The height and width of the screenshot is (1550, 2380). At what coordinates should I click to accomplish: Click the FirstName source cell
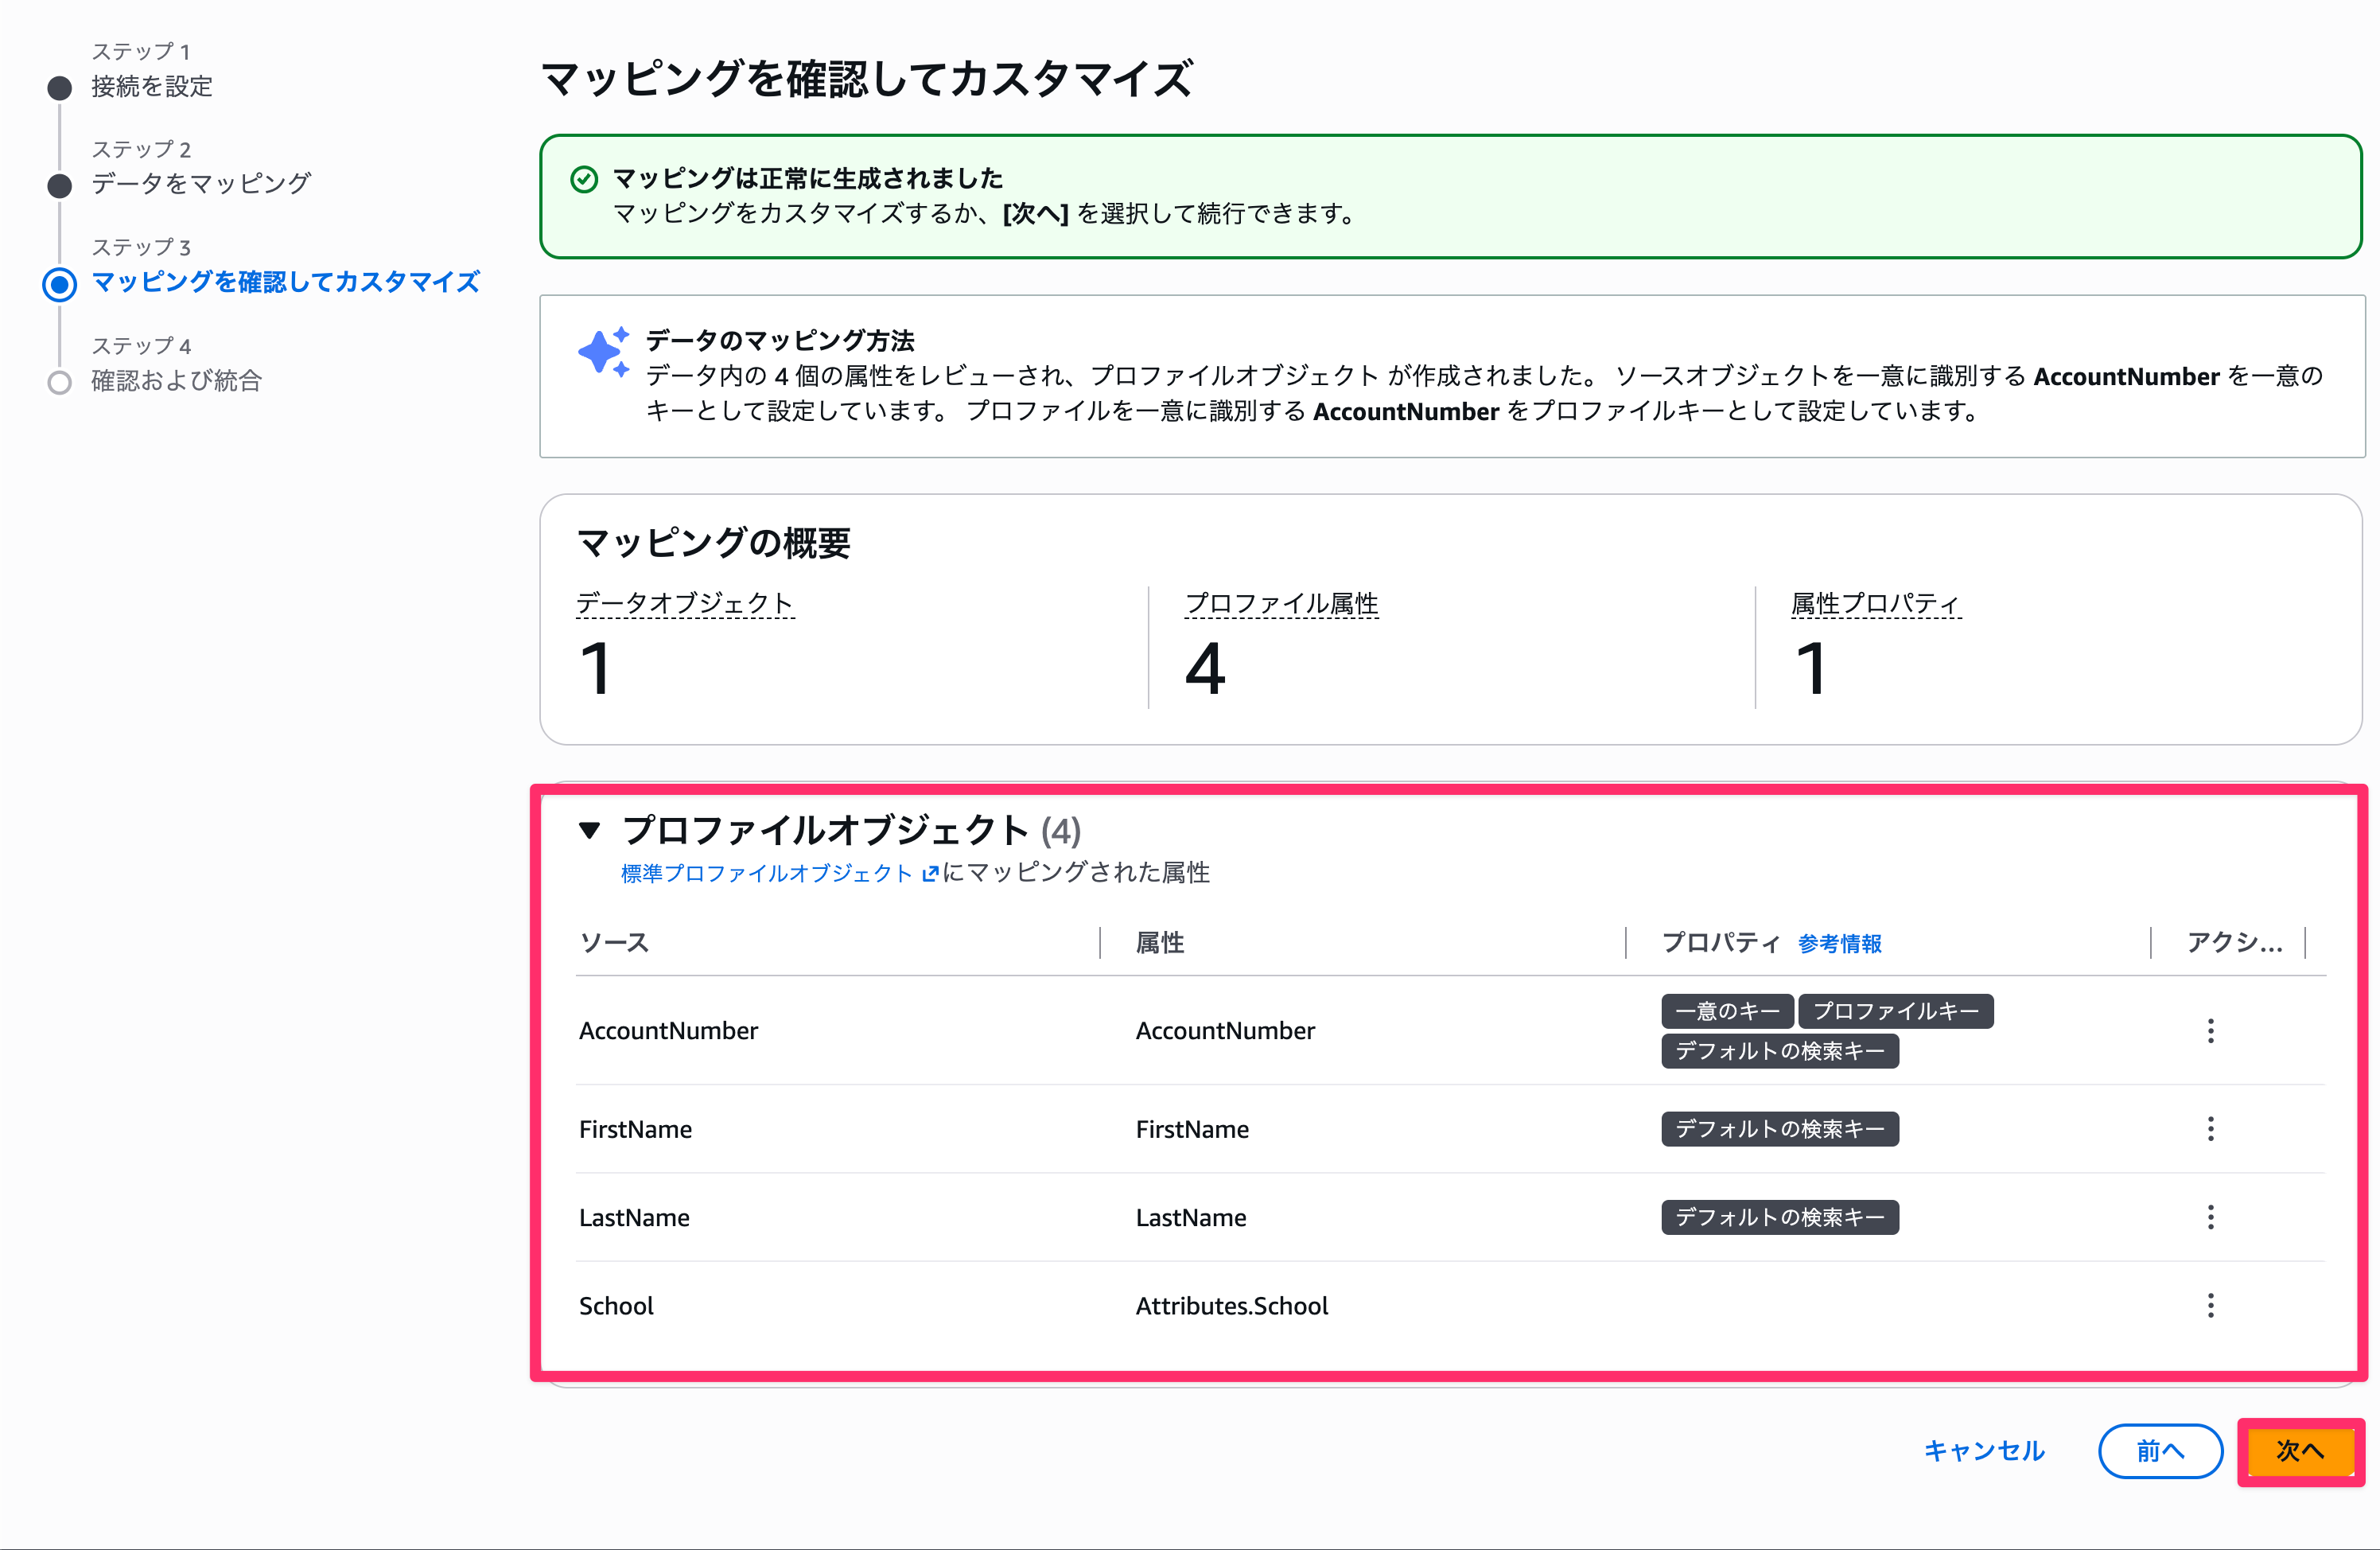(635, 1129)
